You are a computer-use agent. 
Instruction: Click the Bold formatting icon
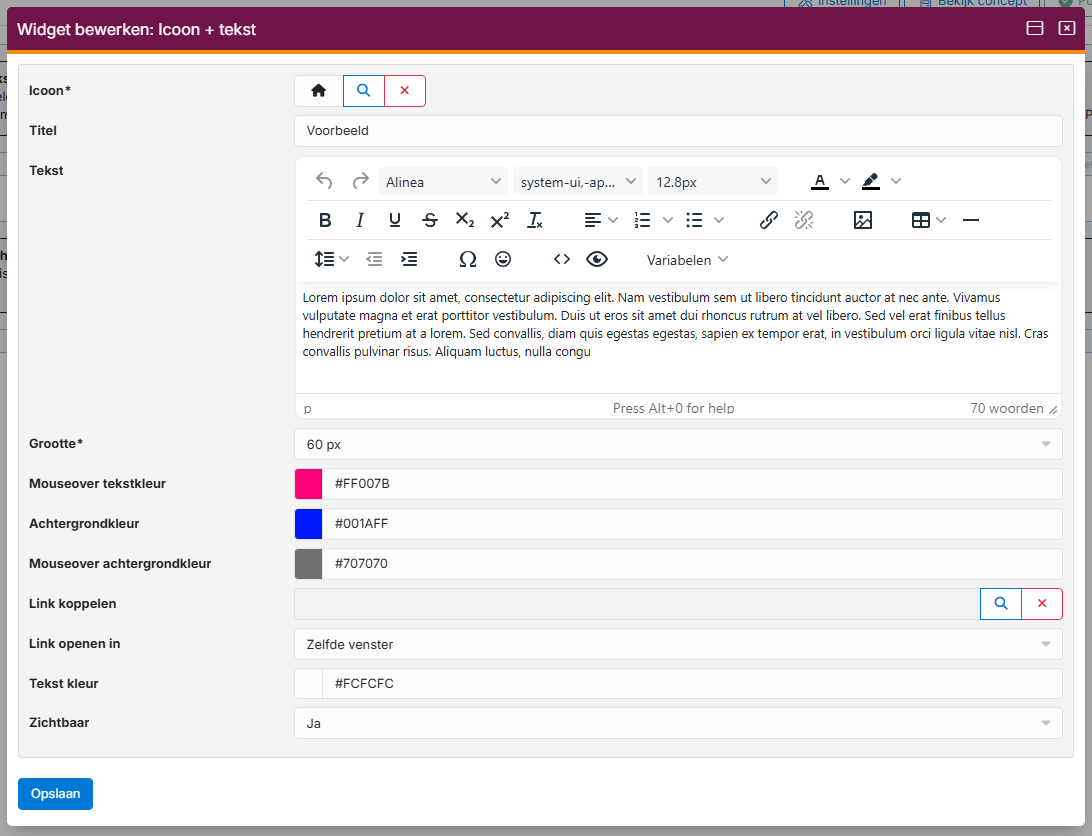click(325, 221)
